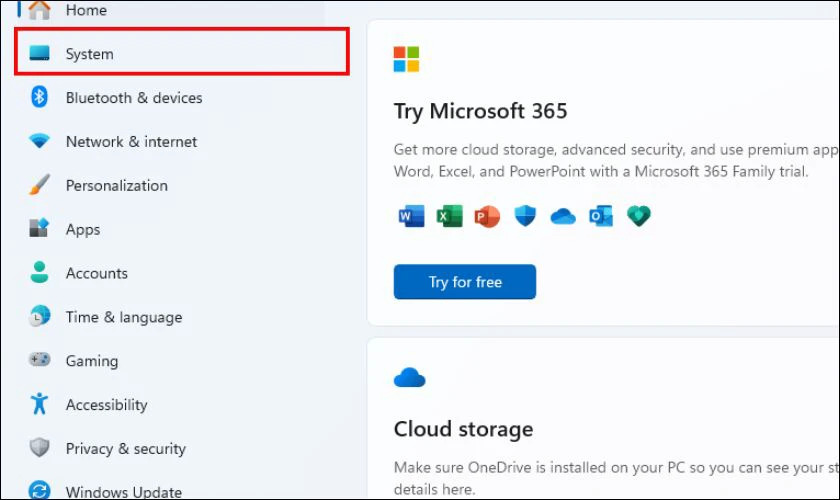
Task: Click the OneDrive icon in Microsoft 365 row
Action: point(563,216)
